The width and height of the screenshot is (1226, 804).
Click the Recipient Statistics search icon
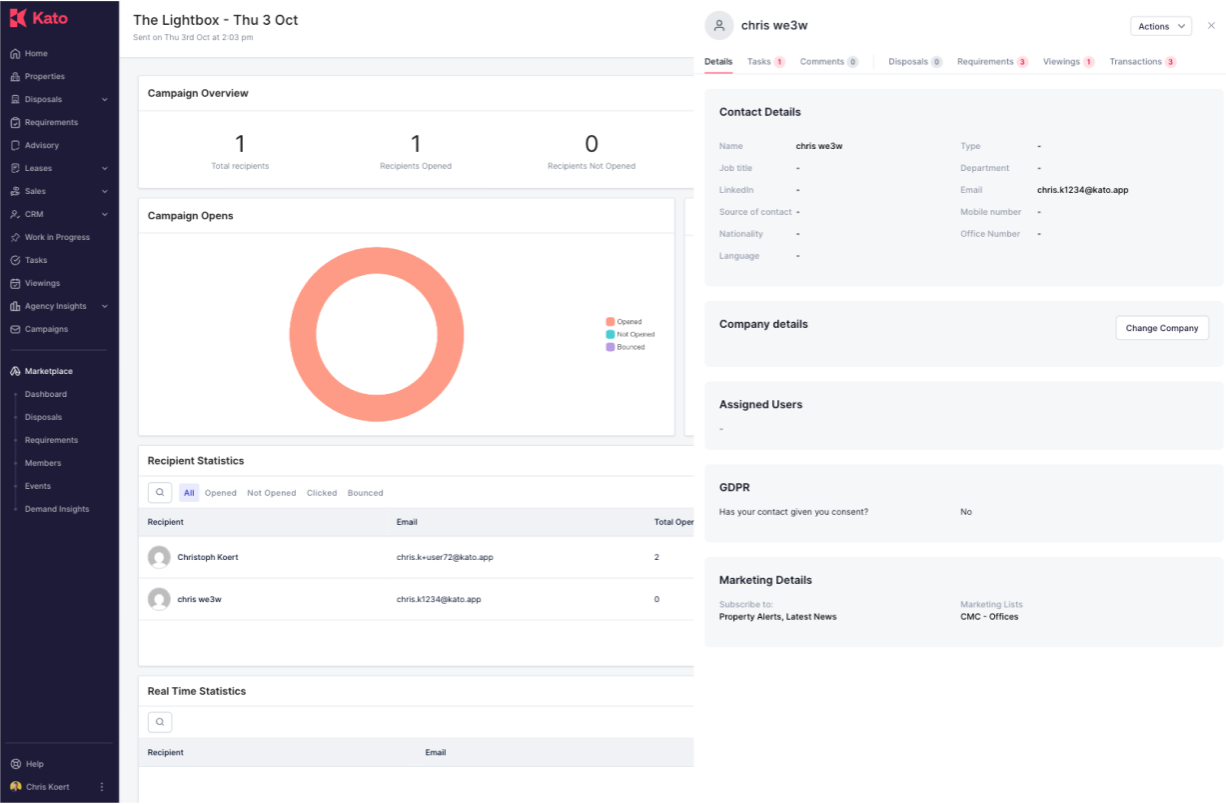point(160,493)
